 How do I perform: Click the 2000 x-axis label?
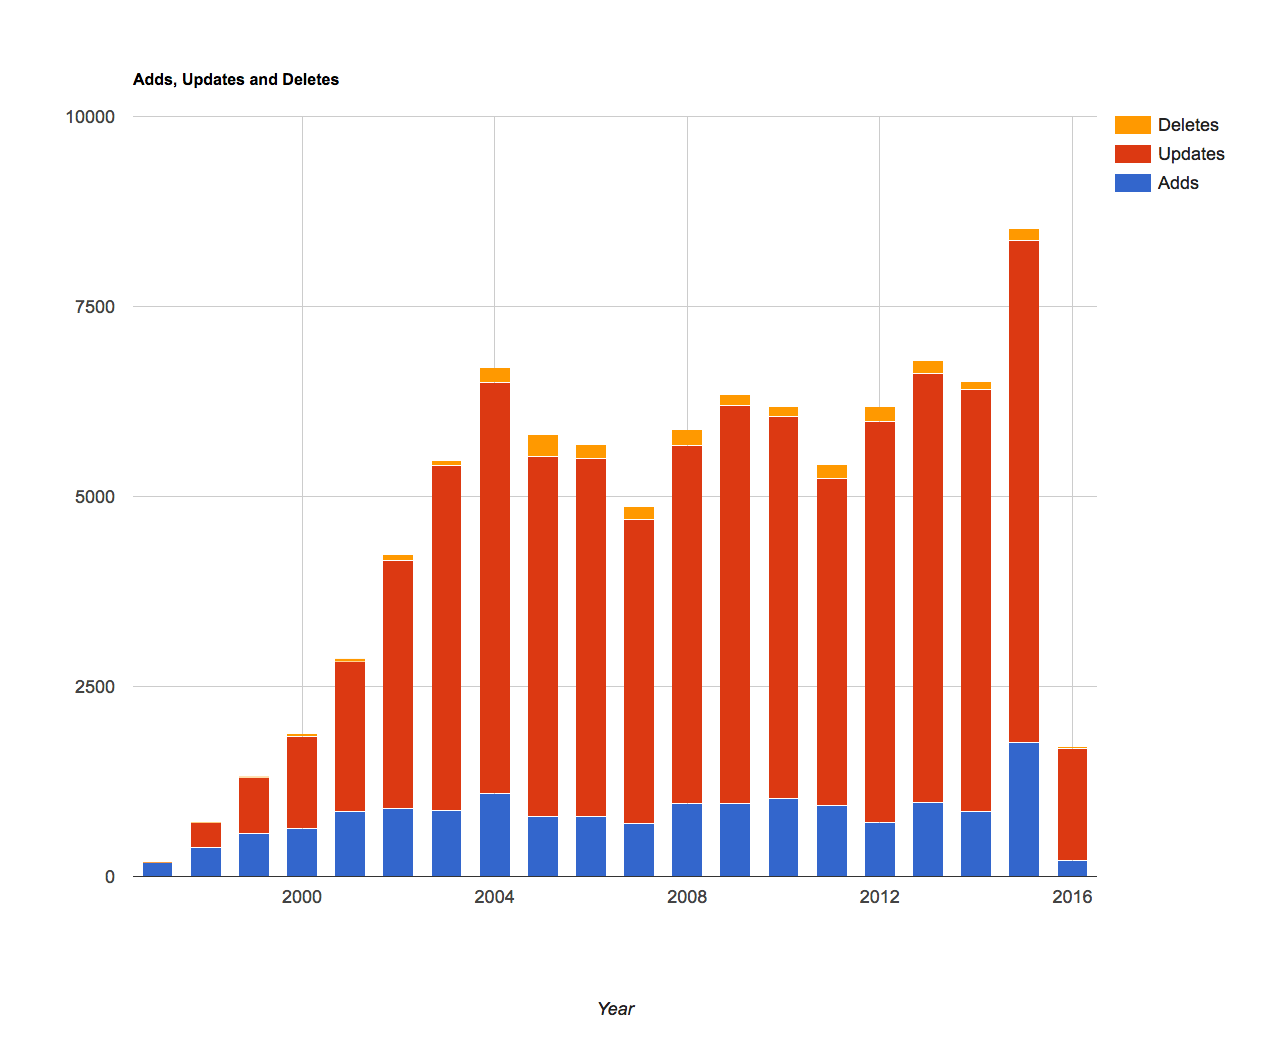coord(302,897)
